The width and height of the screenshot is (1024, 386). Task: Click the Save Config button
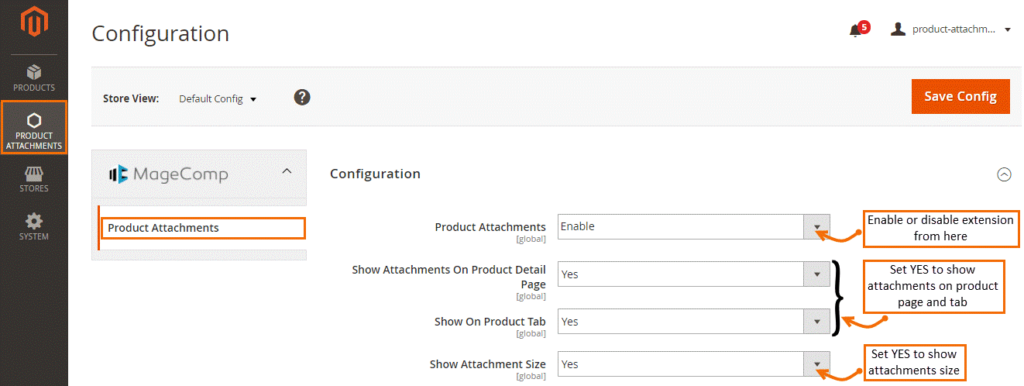click(x=961, y=97)
